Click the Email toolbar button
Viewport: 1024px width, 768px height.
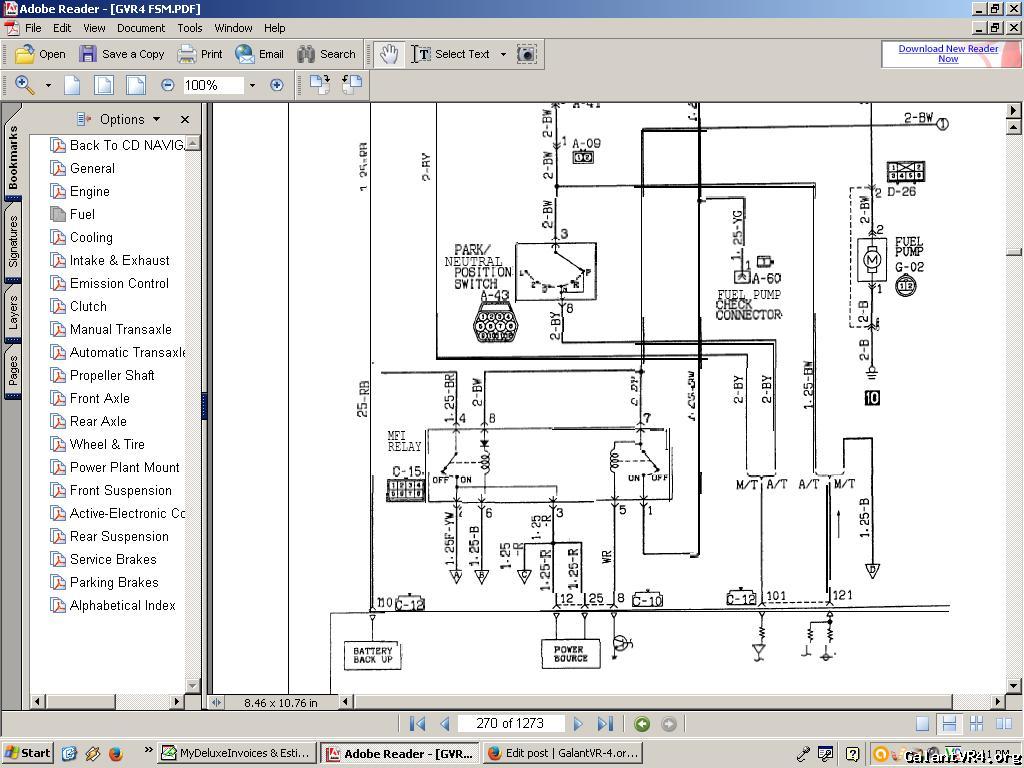pyautogui.click(x=259, y=54)
